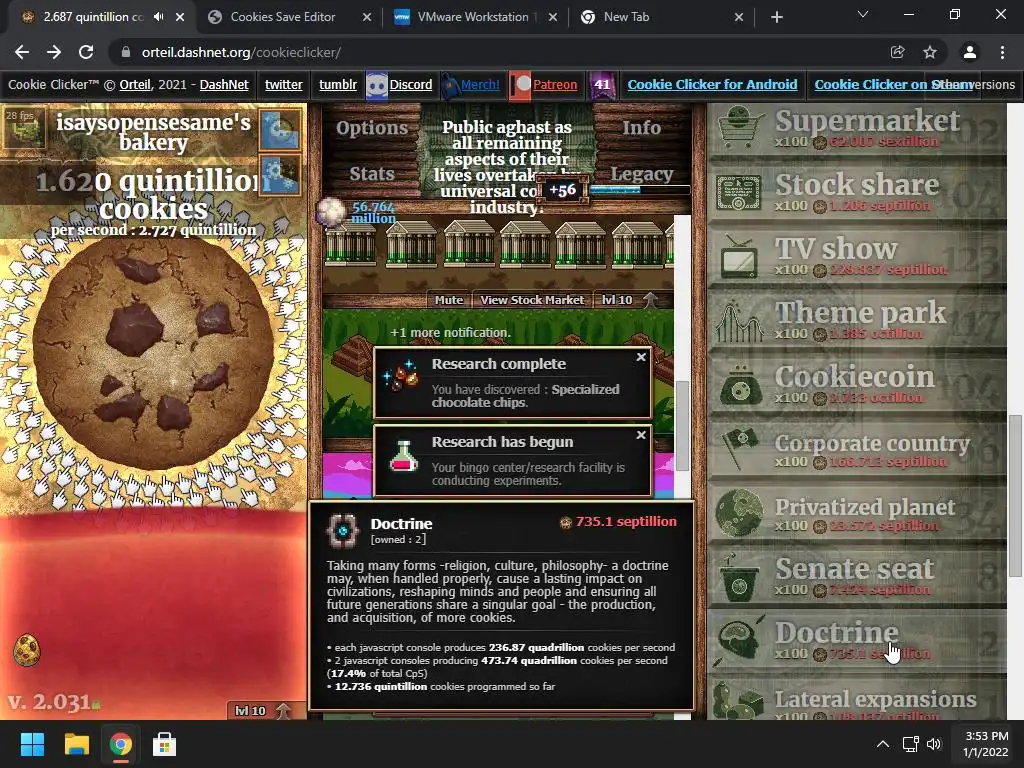Open the Info menu
The width and height of the screenshot is (1024, 768).
click(641, 128)
